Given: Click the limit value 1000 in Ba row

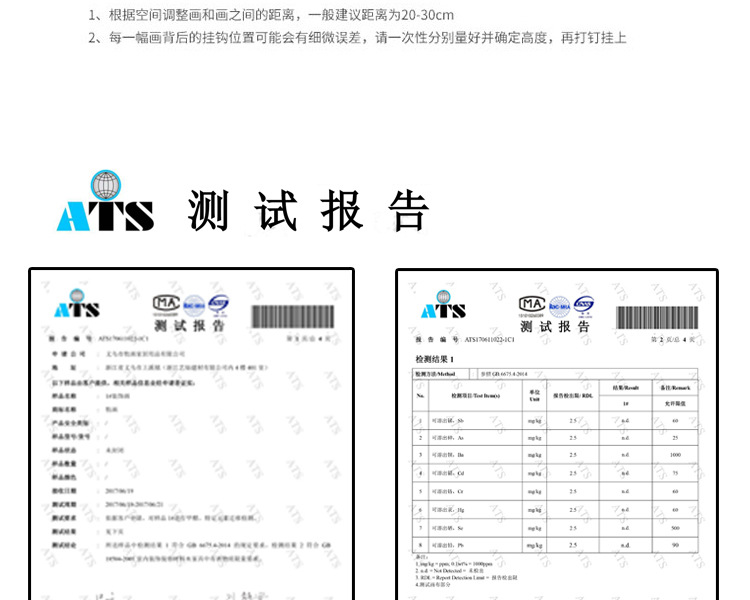Looking at the screenshot, I should pos(675,455).
